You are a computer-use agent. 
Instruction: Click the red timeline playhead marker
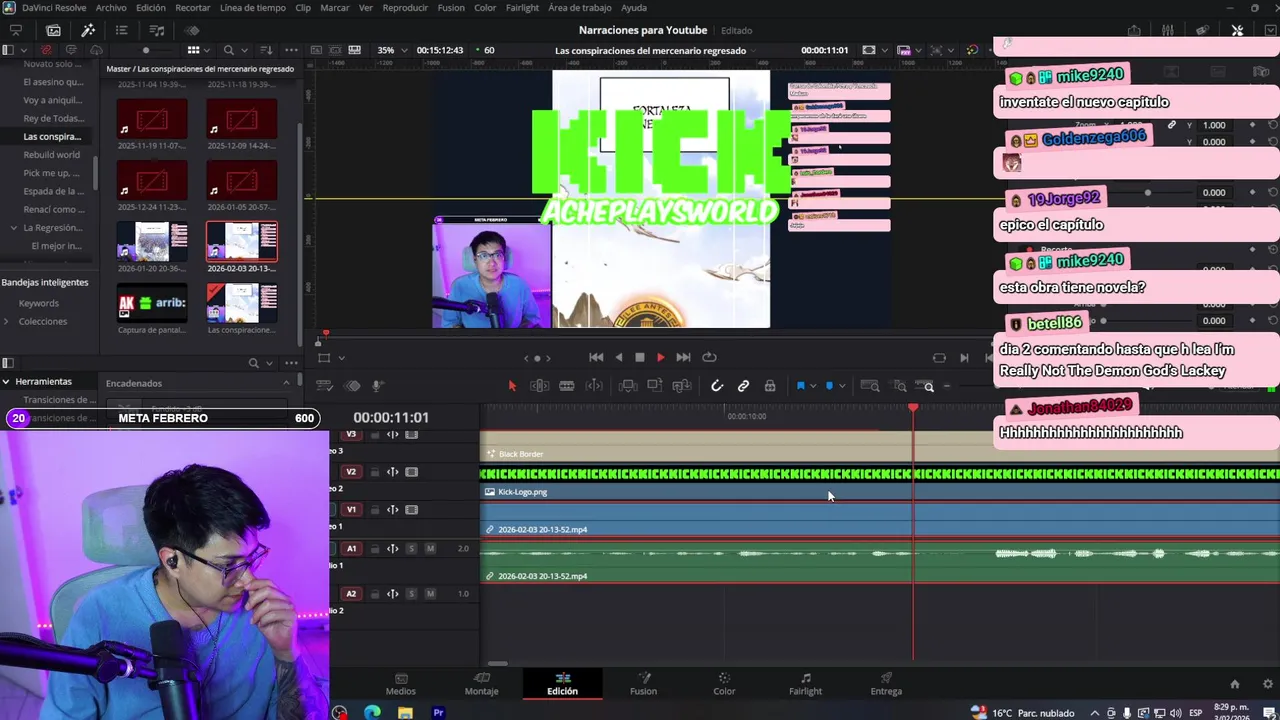coord(913,408)
